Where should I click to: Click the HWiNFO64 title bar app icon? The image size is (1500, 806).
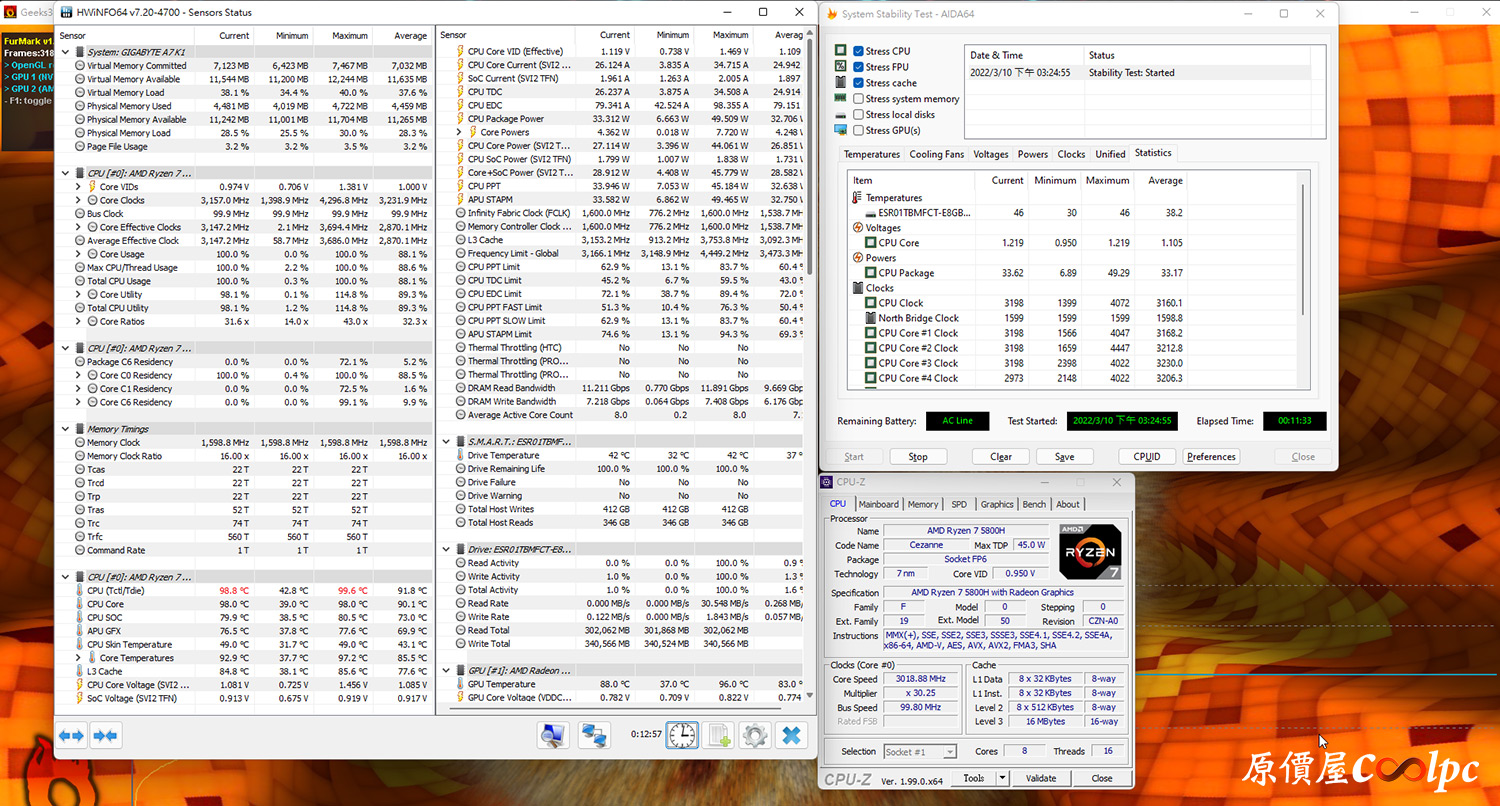click(67, 13)
